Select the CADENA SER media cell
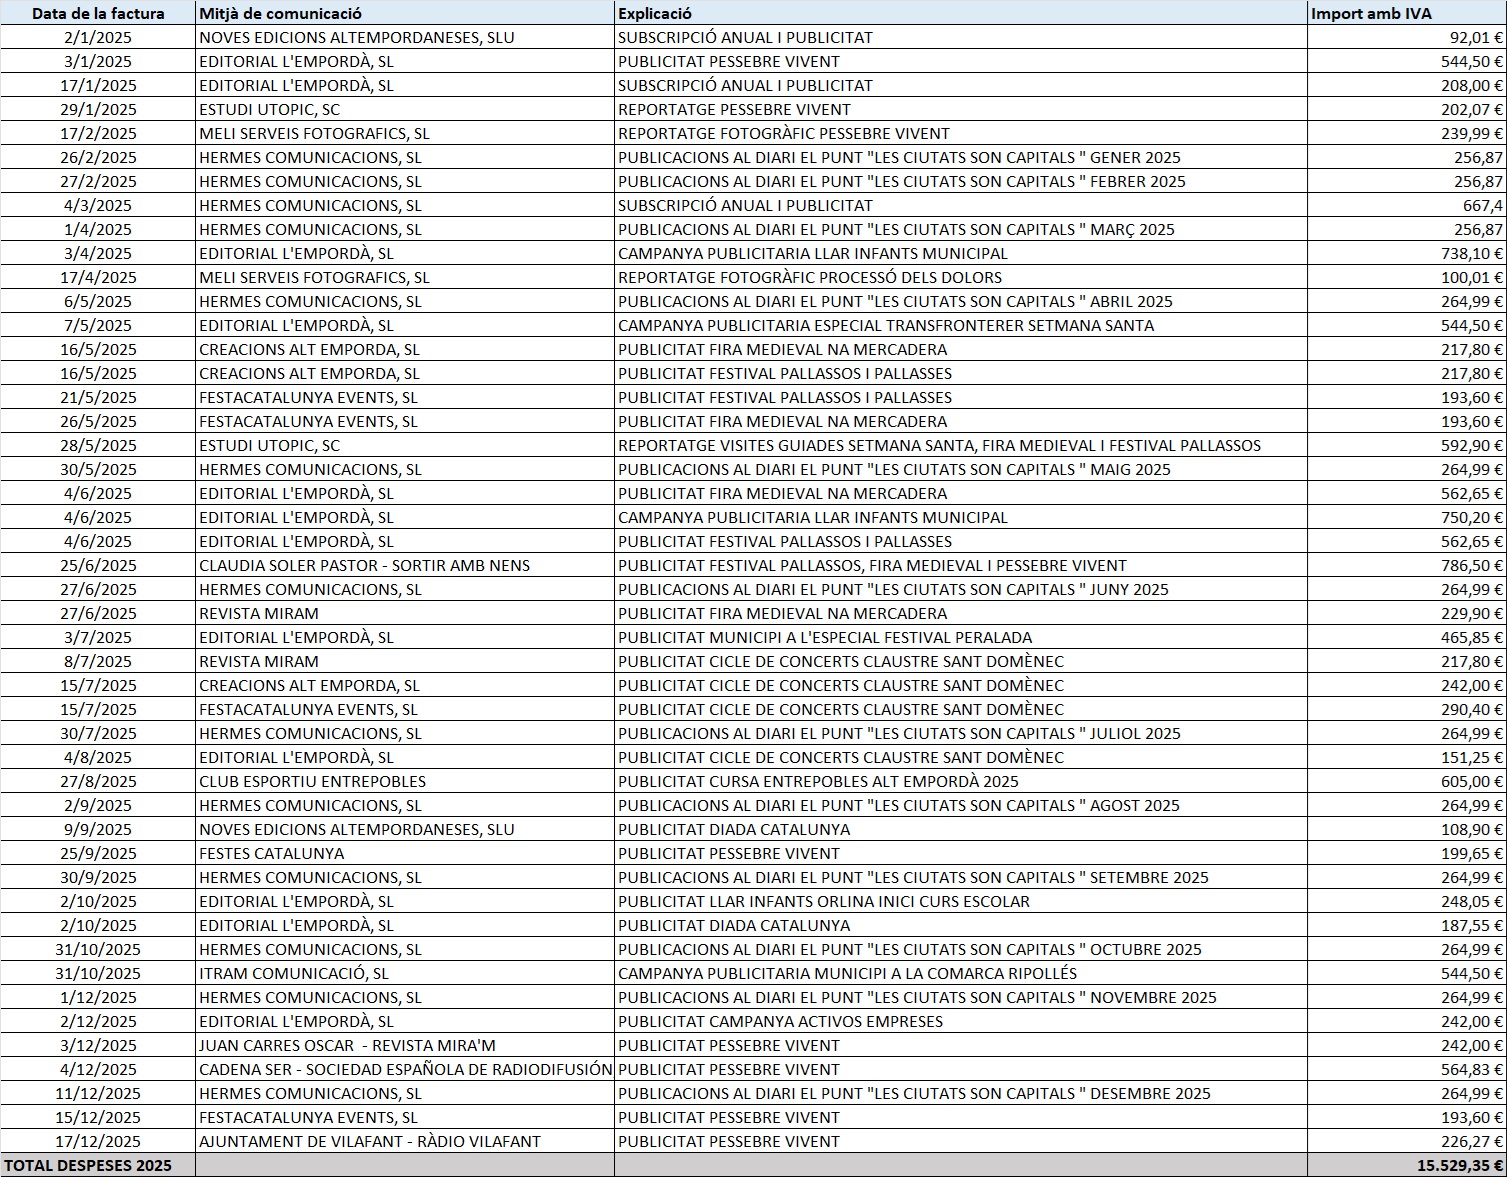1507x1177 pixels. point(405,1069)
